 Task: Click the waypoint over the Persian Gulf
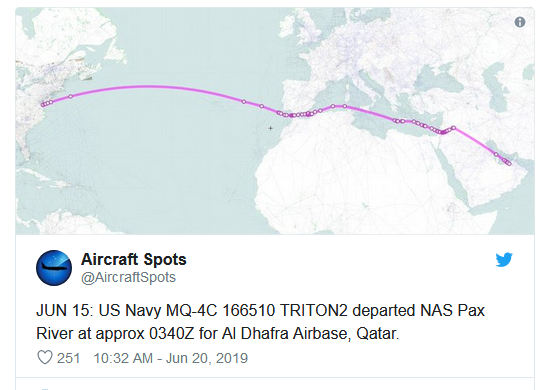click(x=496, y=154)
